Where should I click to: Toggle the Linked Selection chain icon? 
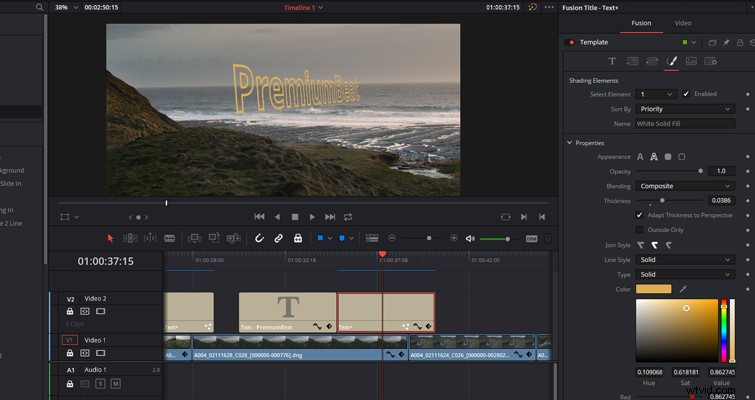coord(278,238)
